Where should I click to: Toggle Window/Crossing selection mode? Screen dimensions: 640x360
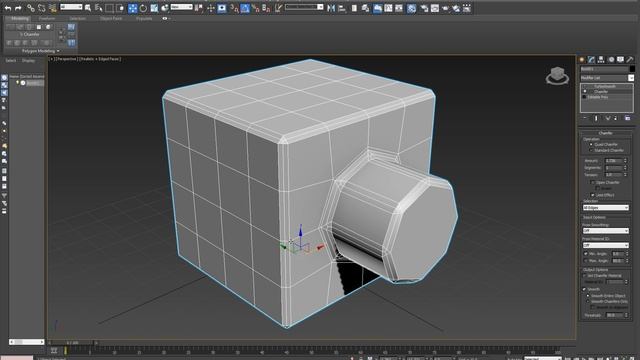pyautogui.click(x=120, y=8)
